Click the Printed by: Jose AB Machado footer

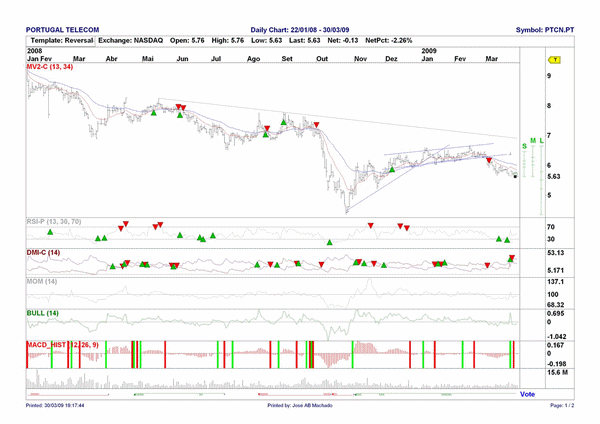(300, 405)
